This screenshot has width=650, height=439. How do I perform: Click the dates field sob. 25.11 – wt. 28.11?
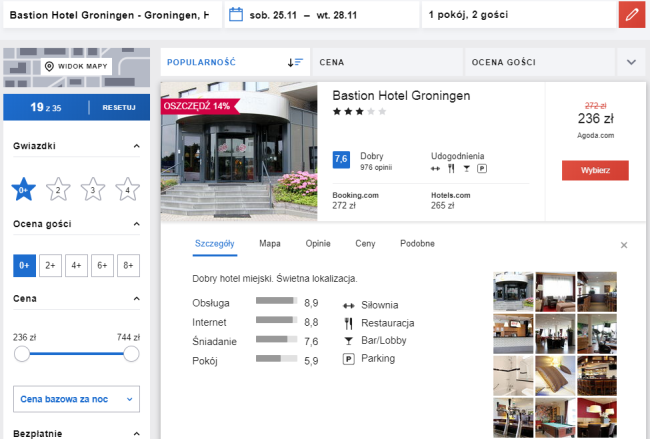322,15
